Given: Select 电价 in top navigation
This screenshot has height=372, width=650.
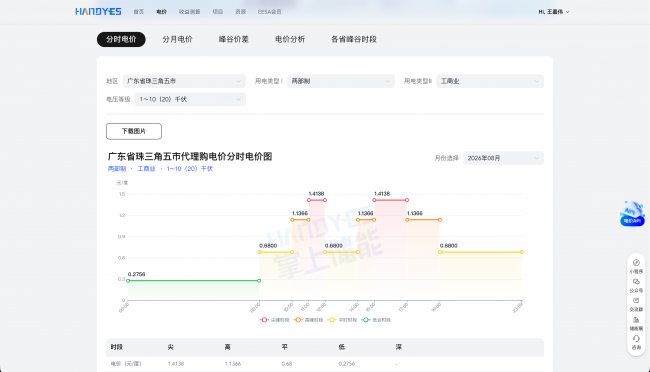Looking at the screenshot, I should 161,12.
